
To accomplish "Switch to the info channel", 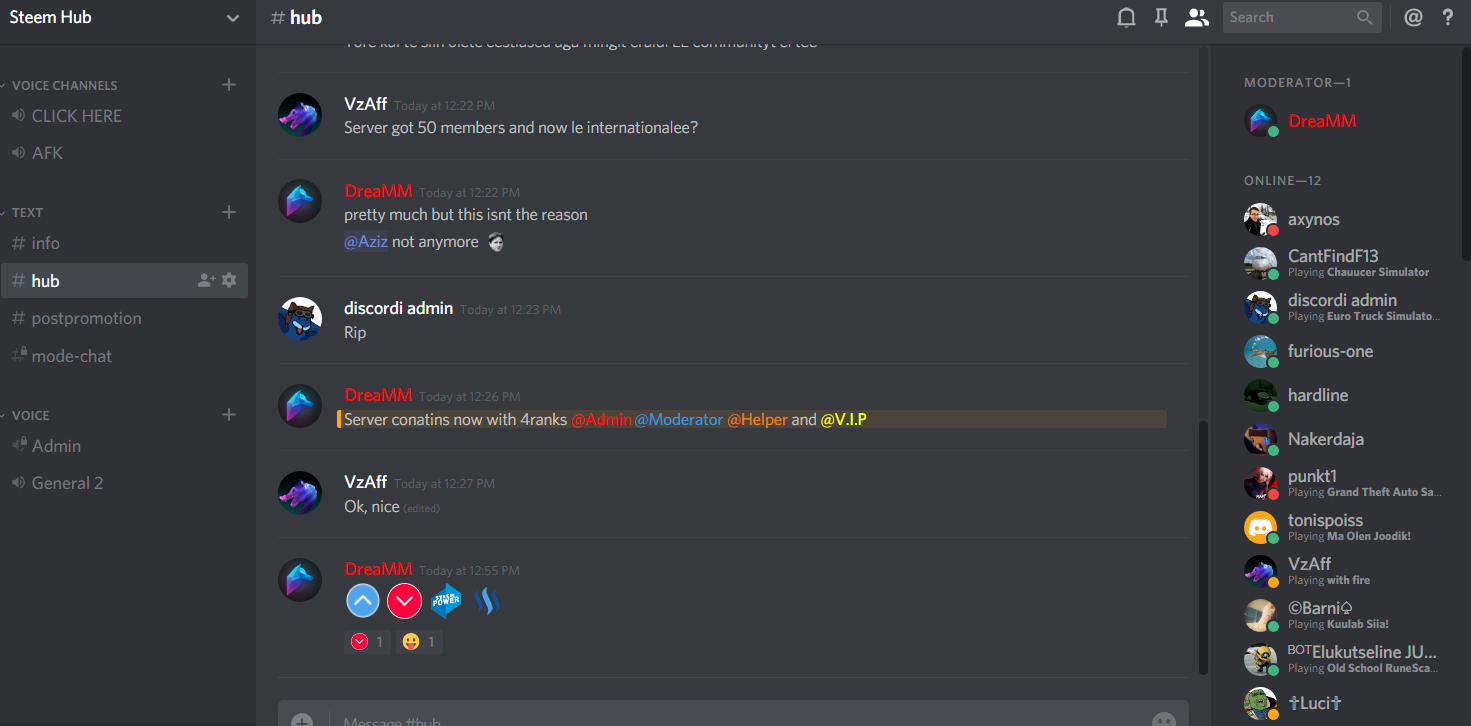I will coord(124,243).
